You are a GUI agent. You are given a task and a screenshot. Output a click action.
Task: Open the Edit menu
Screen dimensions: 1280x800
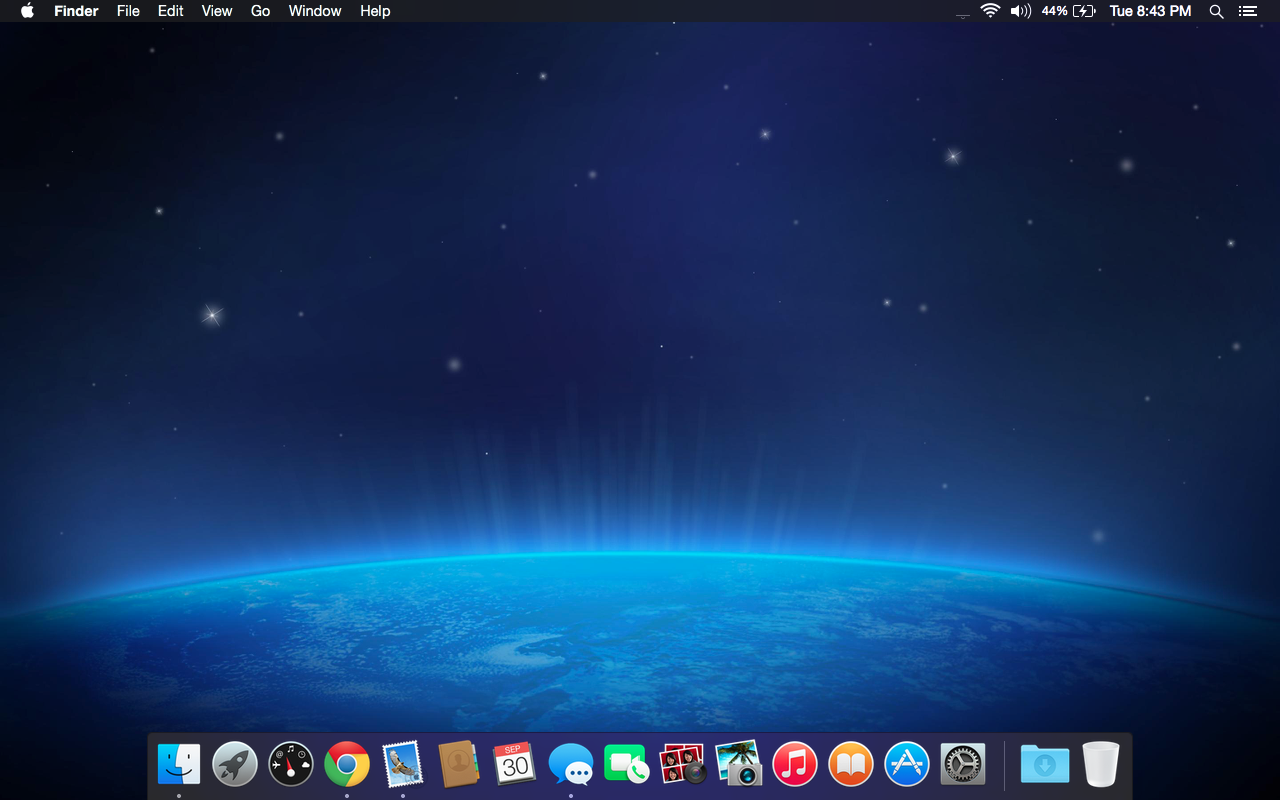tap(171, 11)
